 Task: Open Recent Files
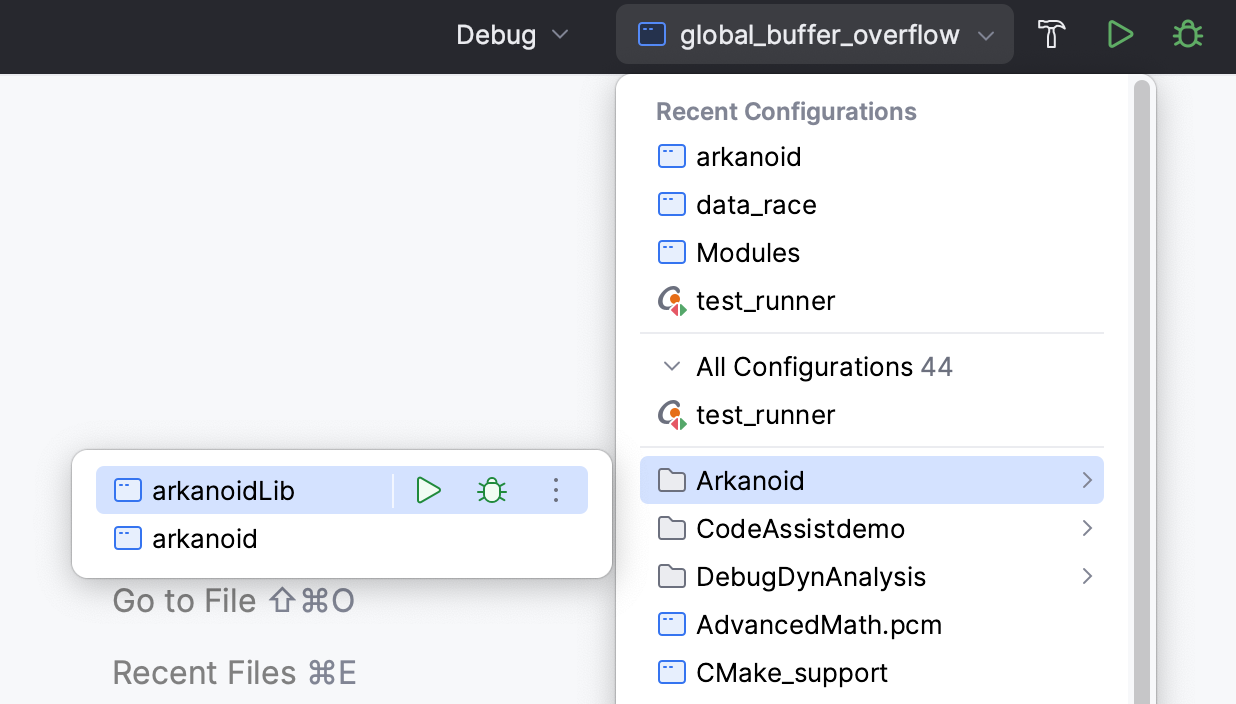coord(234,672)
